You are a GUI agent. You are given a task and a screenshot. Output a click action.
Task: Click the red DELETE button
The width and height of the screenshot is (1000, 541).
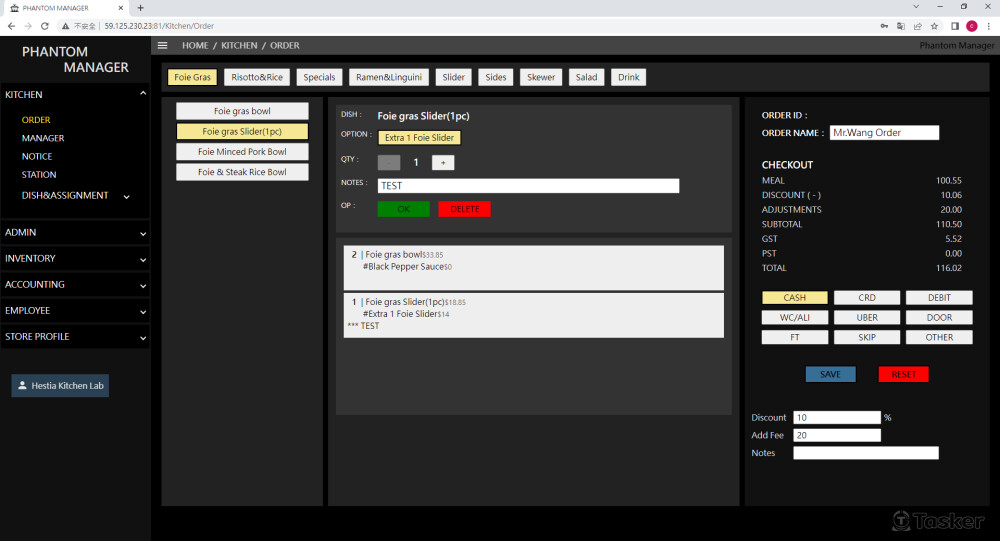click(464, 209)
